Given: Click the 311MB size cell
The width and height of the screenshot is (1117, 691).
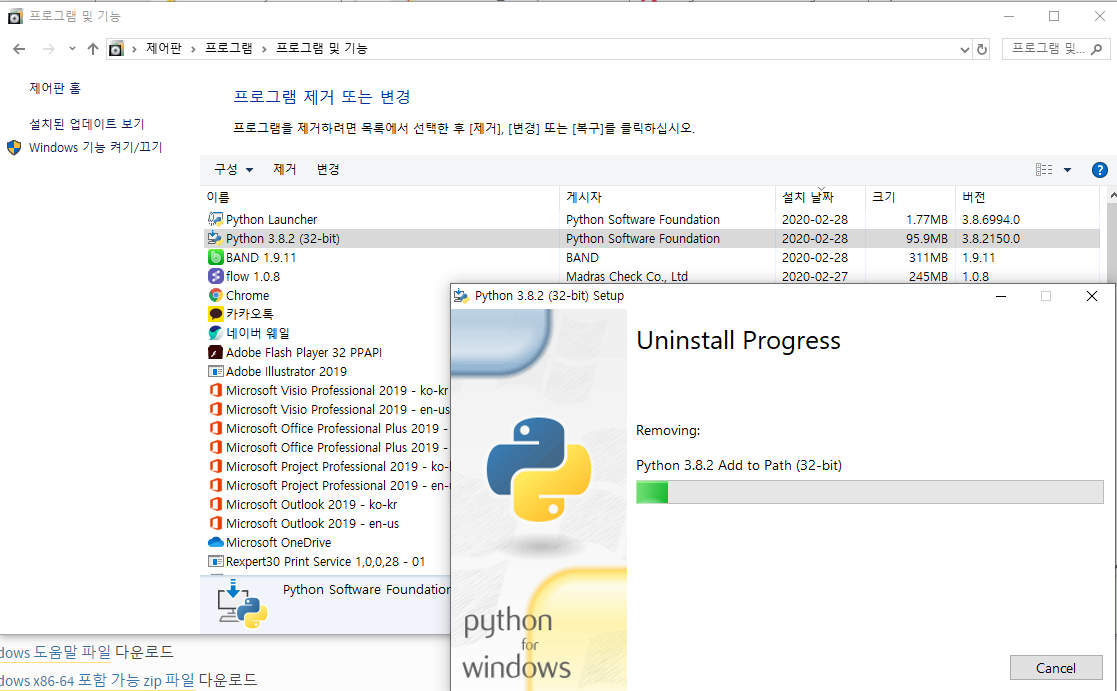Looking at the screenshot, I should [x=928, y=257].
